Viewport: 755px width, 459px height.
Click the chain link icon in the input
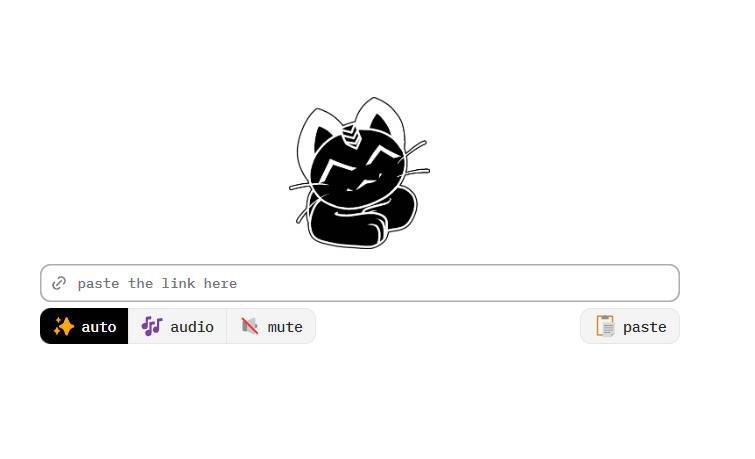point(59,283)
